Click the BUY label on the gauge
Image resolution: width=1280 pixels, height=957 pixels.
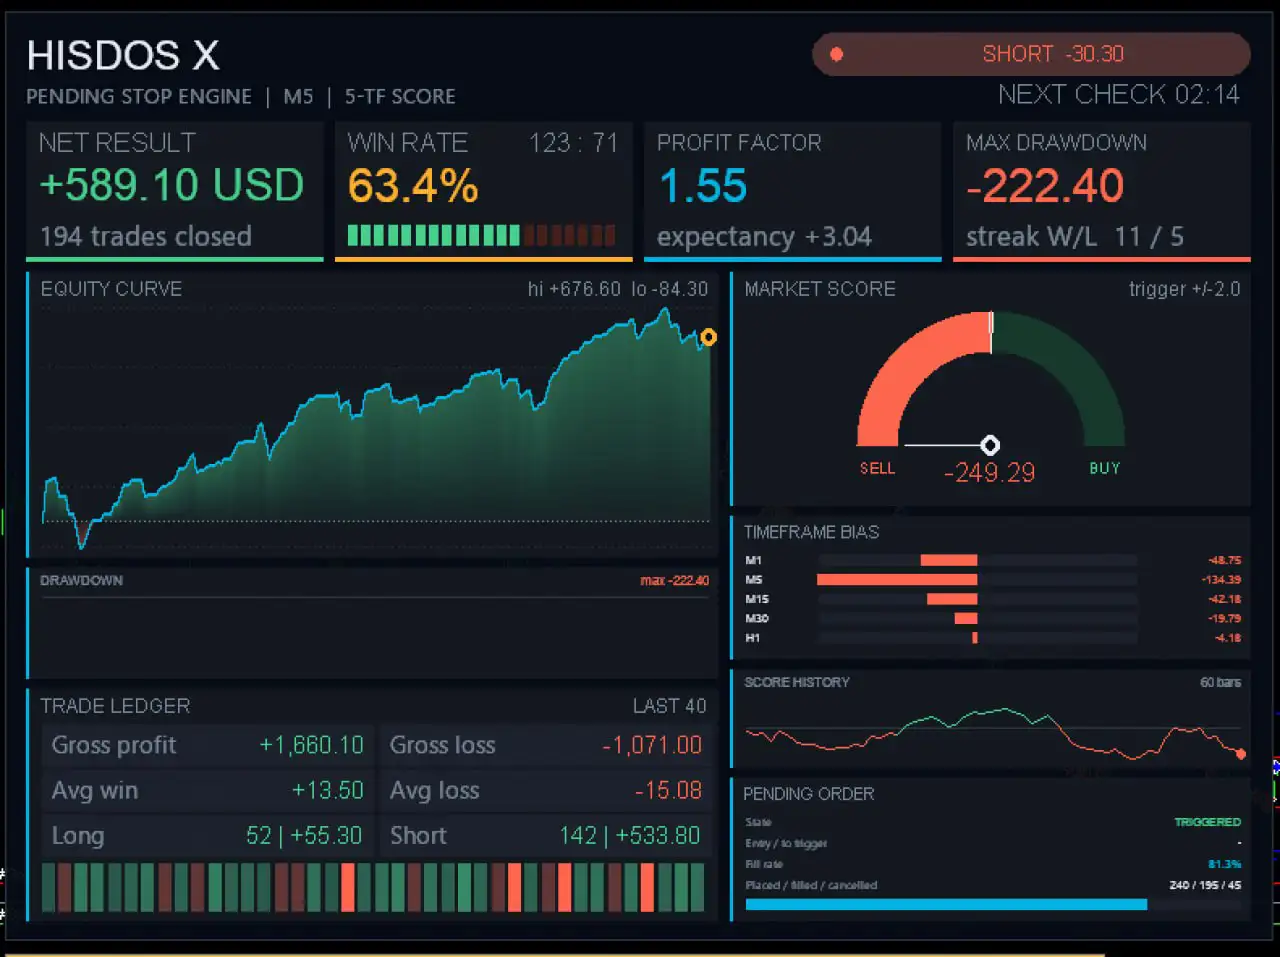(x=1105, y=468)
